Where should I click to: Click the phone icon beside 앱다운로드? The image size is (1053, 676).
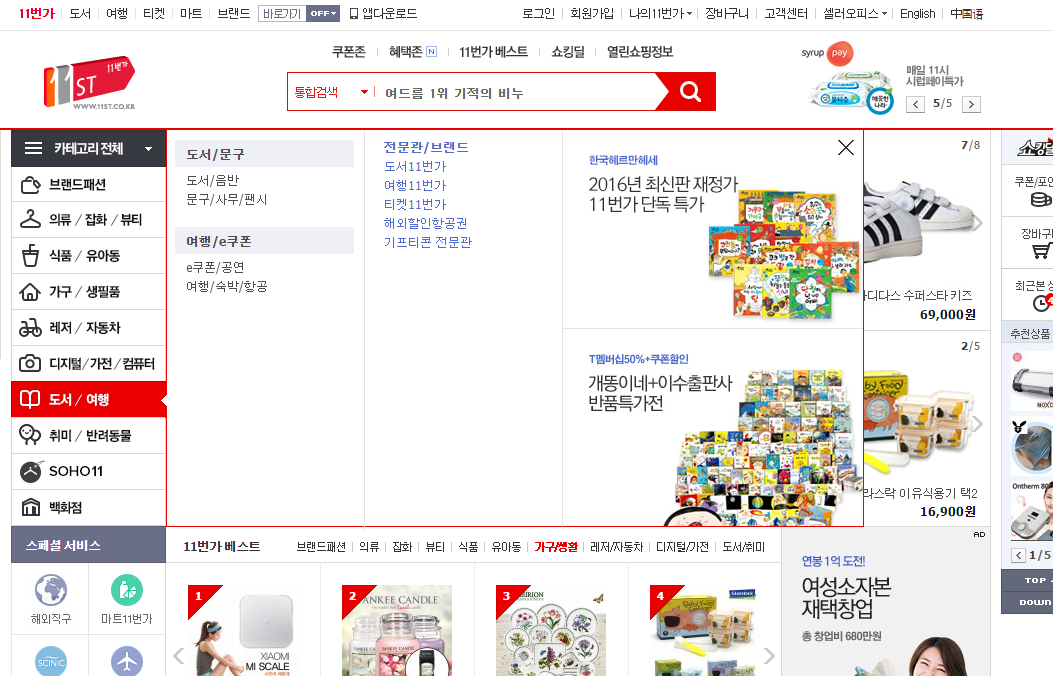pyautogui.click(x=354, y=13)
